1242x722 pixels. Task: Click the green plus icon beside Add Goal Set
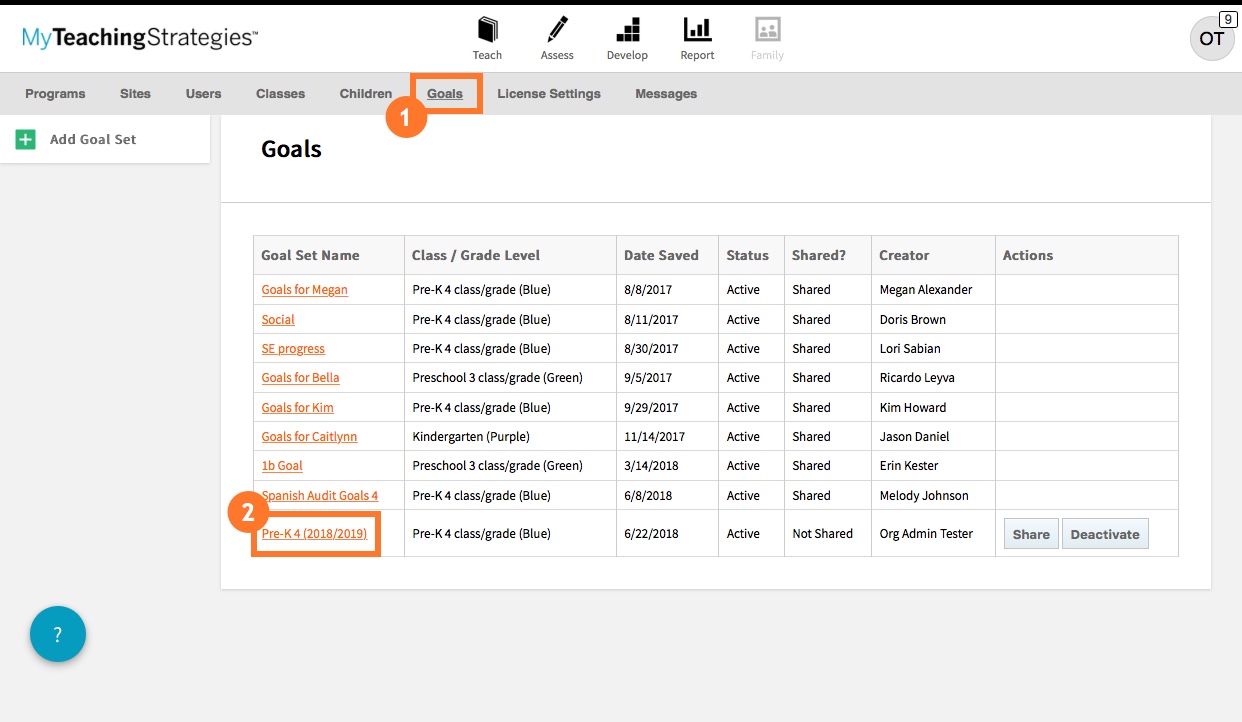click(x=25, y=139)
